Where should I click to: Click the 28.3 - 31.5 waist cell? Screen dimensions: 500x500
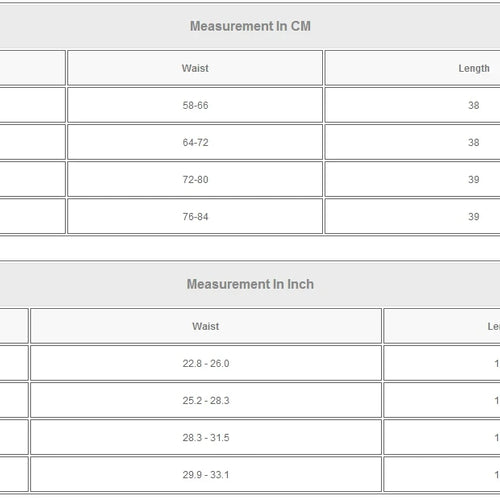pos(206,437)
